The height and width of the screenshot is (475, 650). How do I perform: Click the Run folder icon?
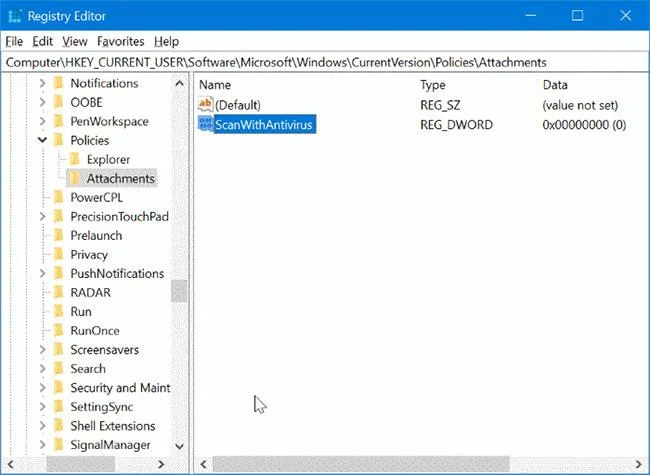pyautogui.click(x=59, y=312)
